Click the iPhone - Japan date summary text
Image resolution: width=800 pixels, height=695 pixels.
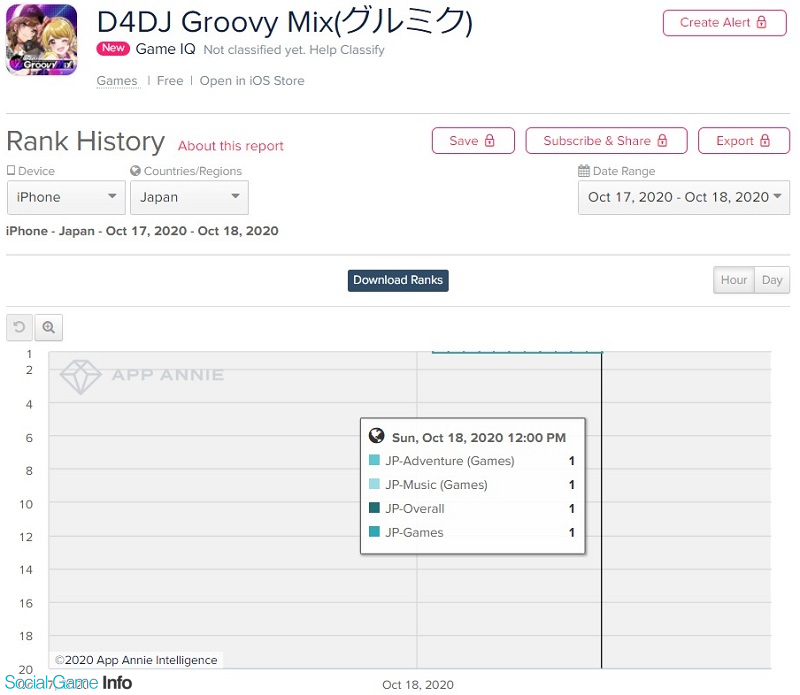[x=142, y=231]
